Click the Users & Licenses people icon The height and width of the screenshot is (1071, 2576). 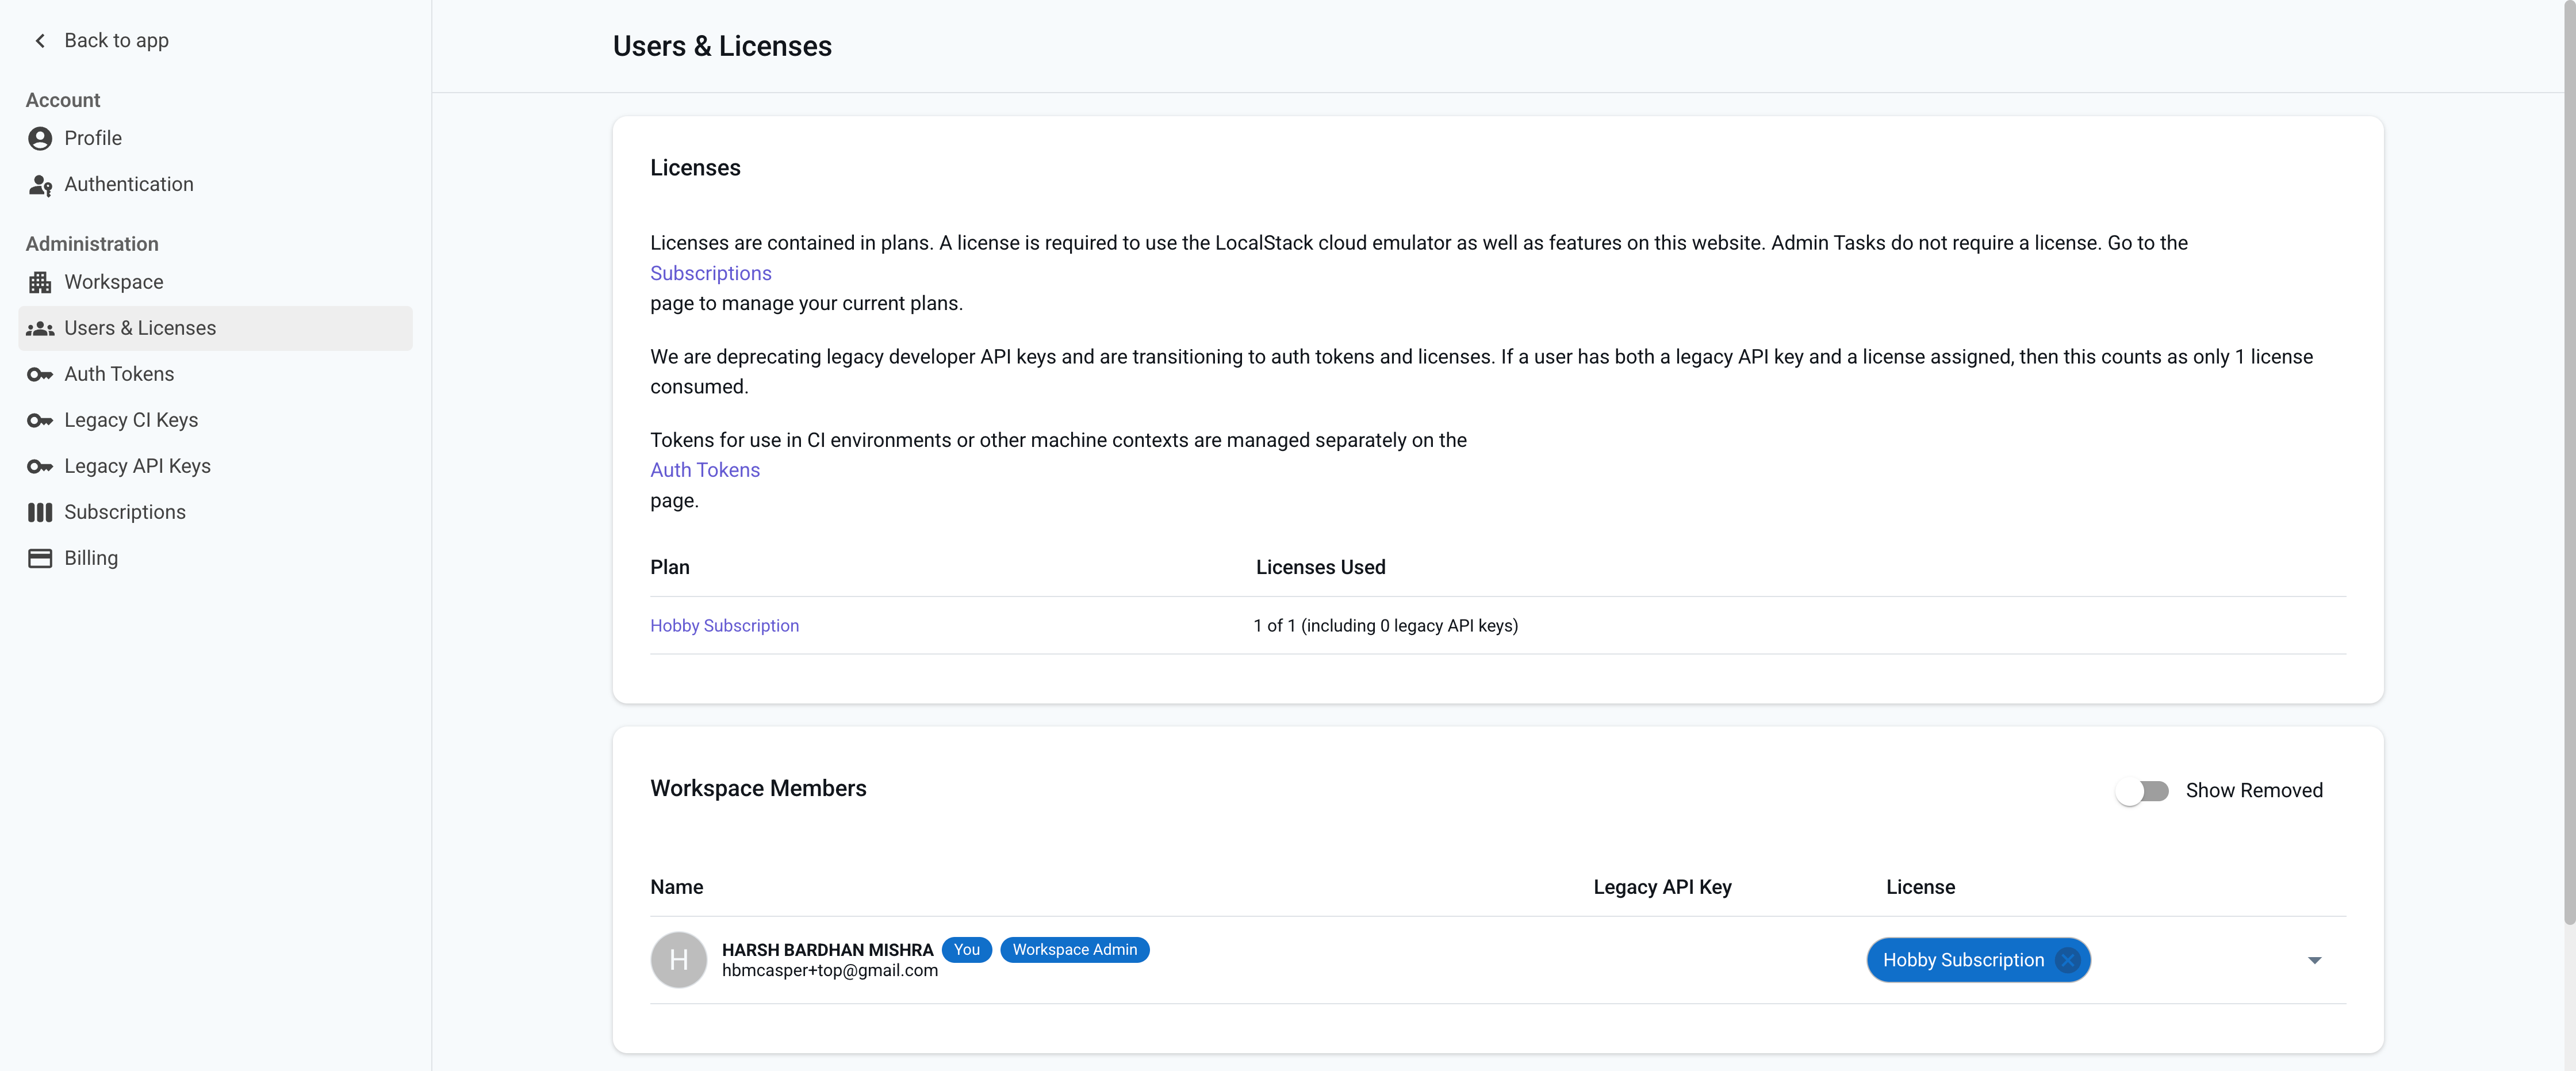click(x=39, y=328)
